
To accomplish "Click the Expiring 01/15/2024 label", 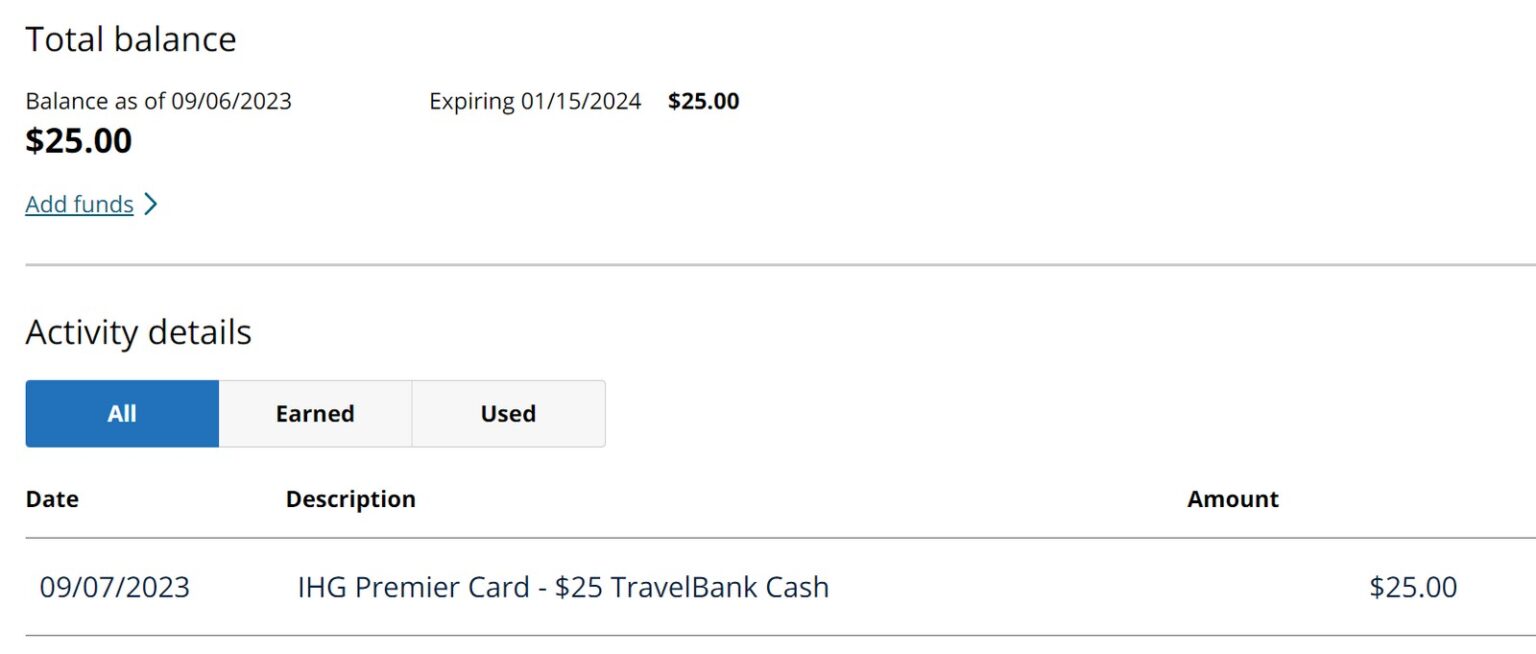I will (535, 101).
